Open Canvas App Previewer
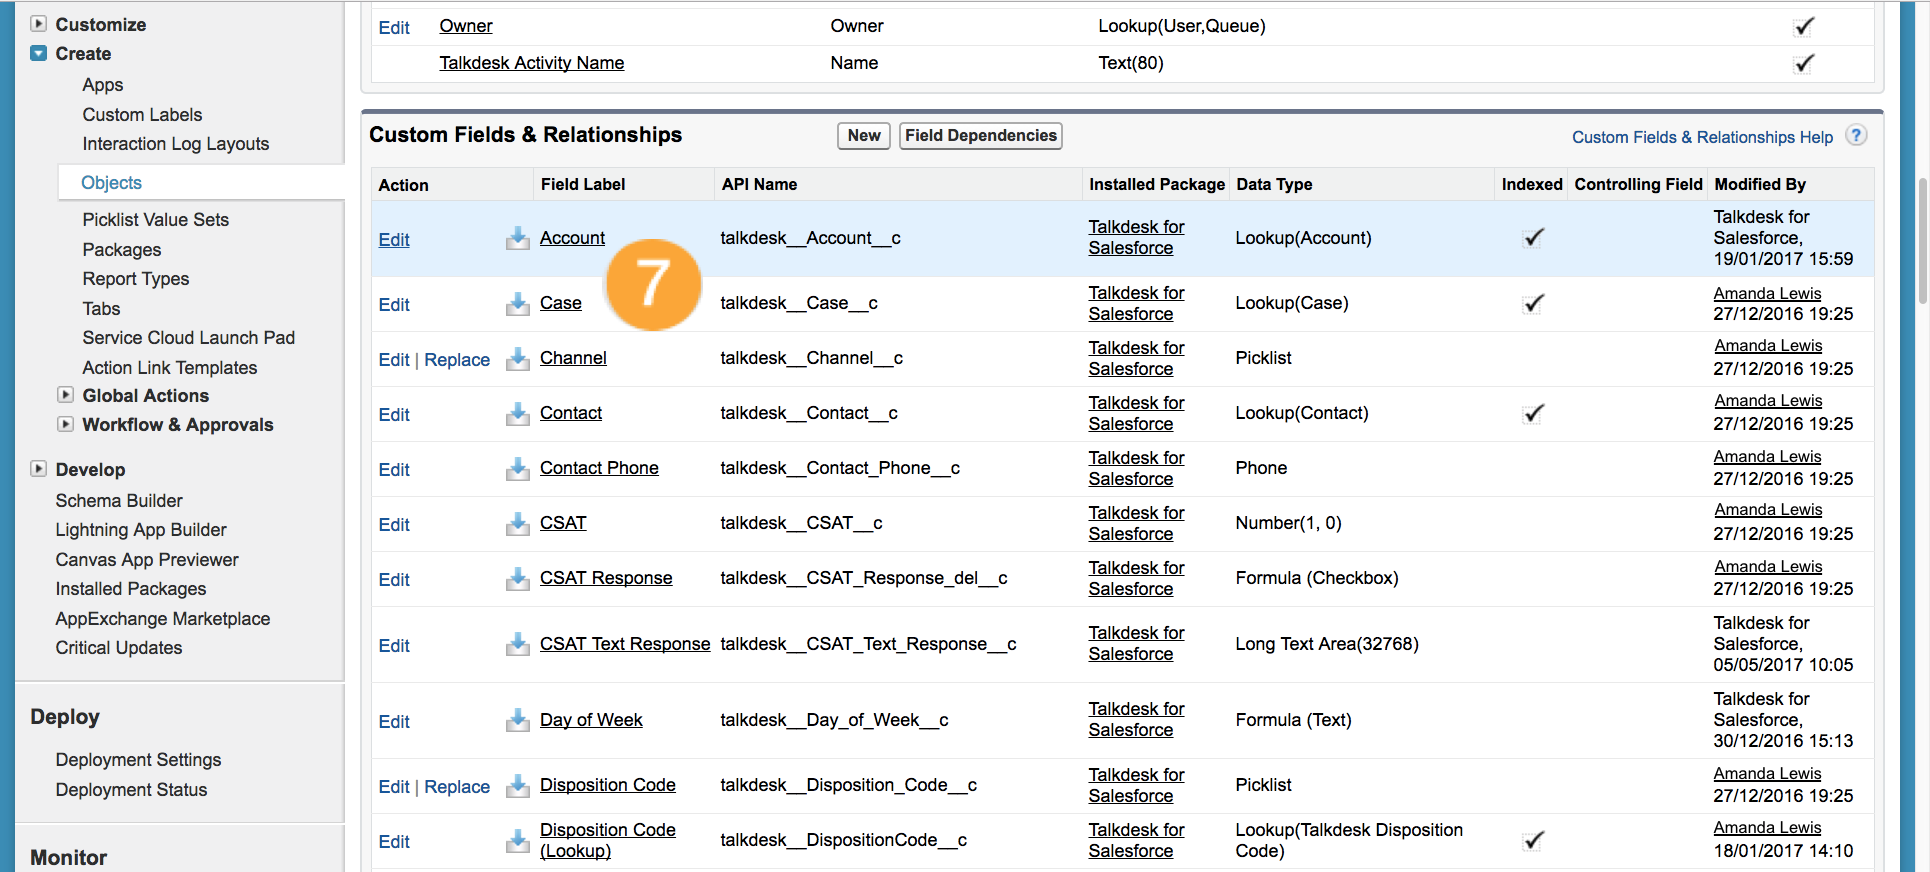The image size is (1930, 872). (x=147, y=560)
